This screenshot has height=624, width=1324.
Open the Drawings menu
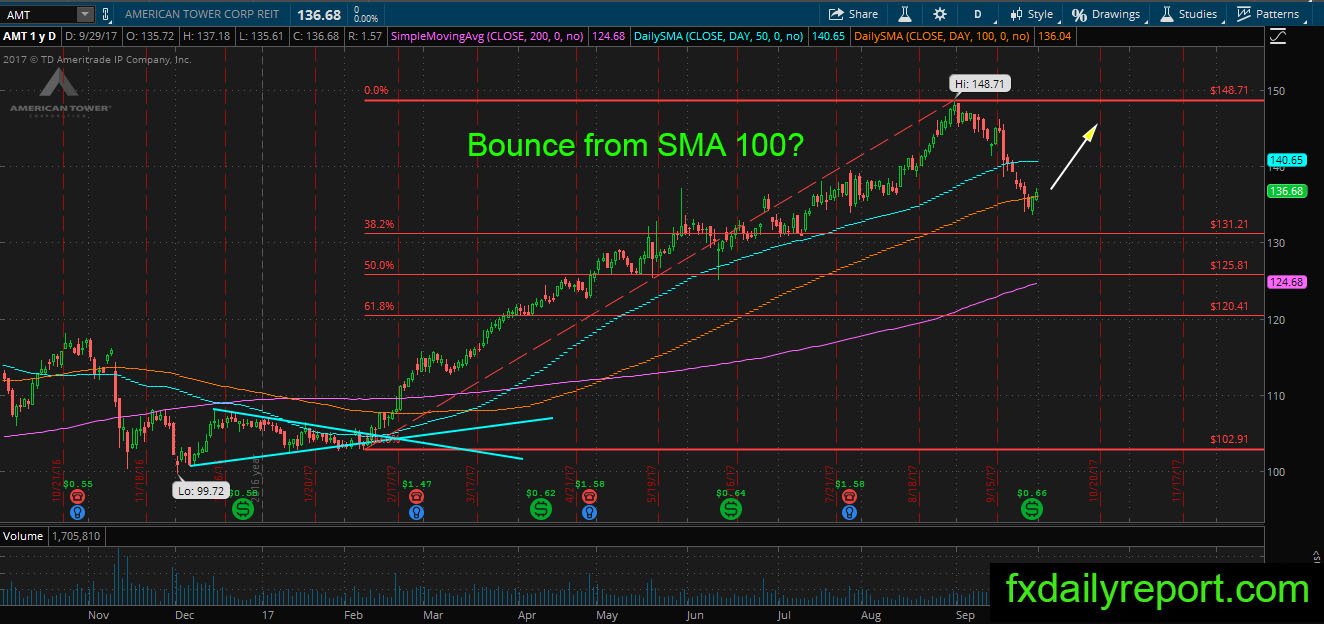click(x=1106, y=14)
